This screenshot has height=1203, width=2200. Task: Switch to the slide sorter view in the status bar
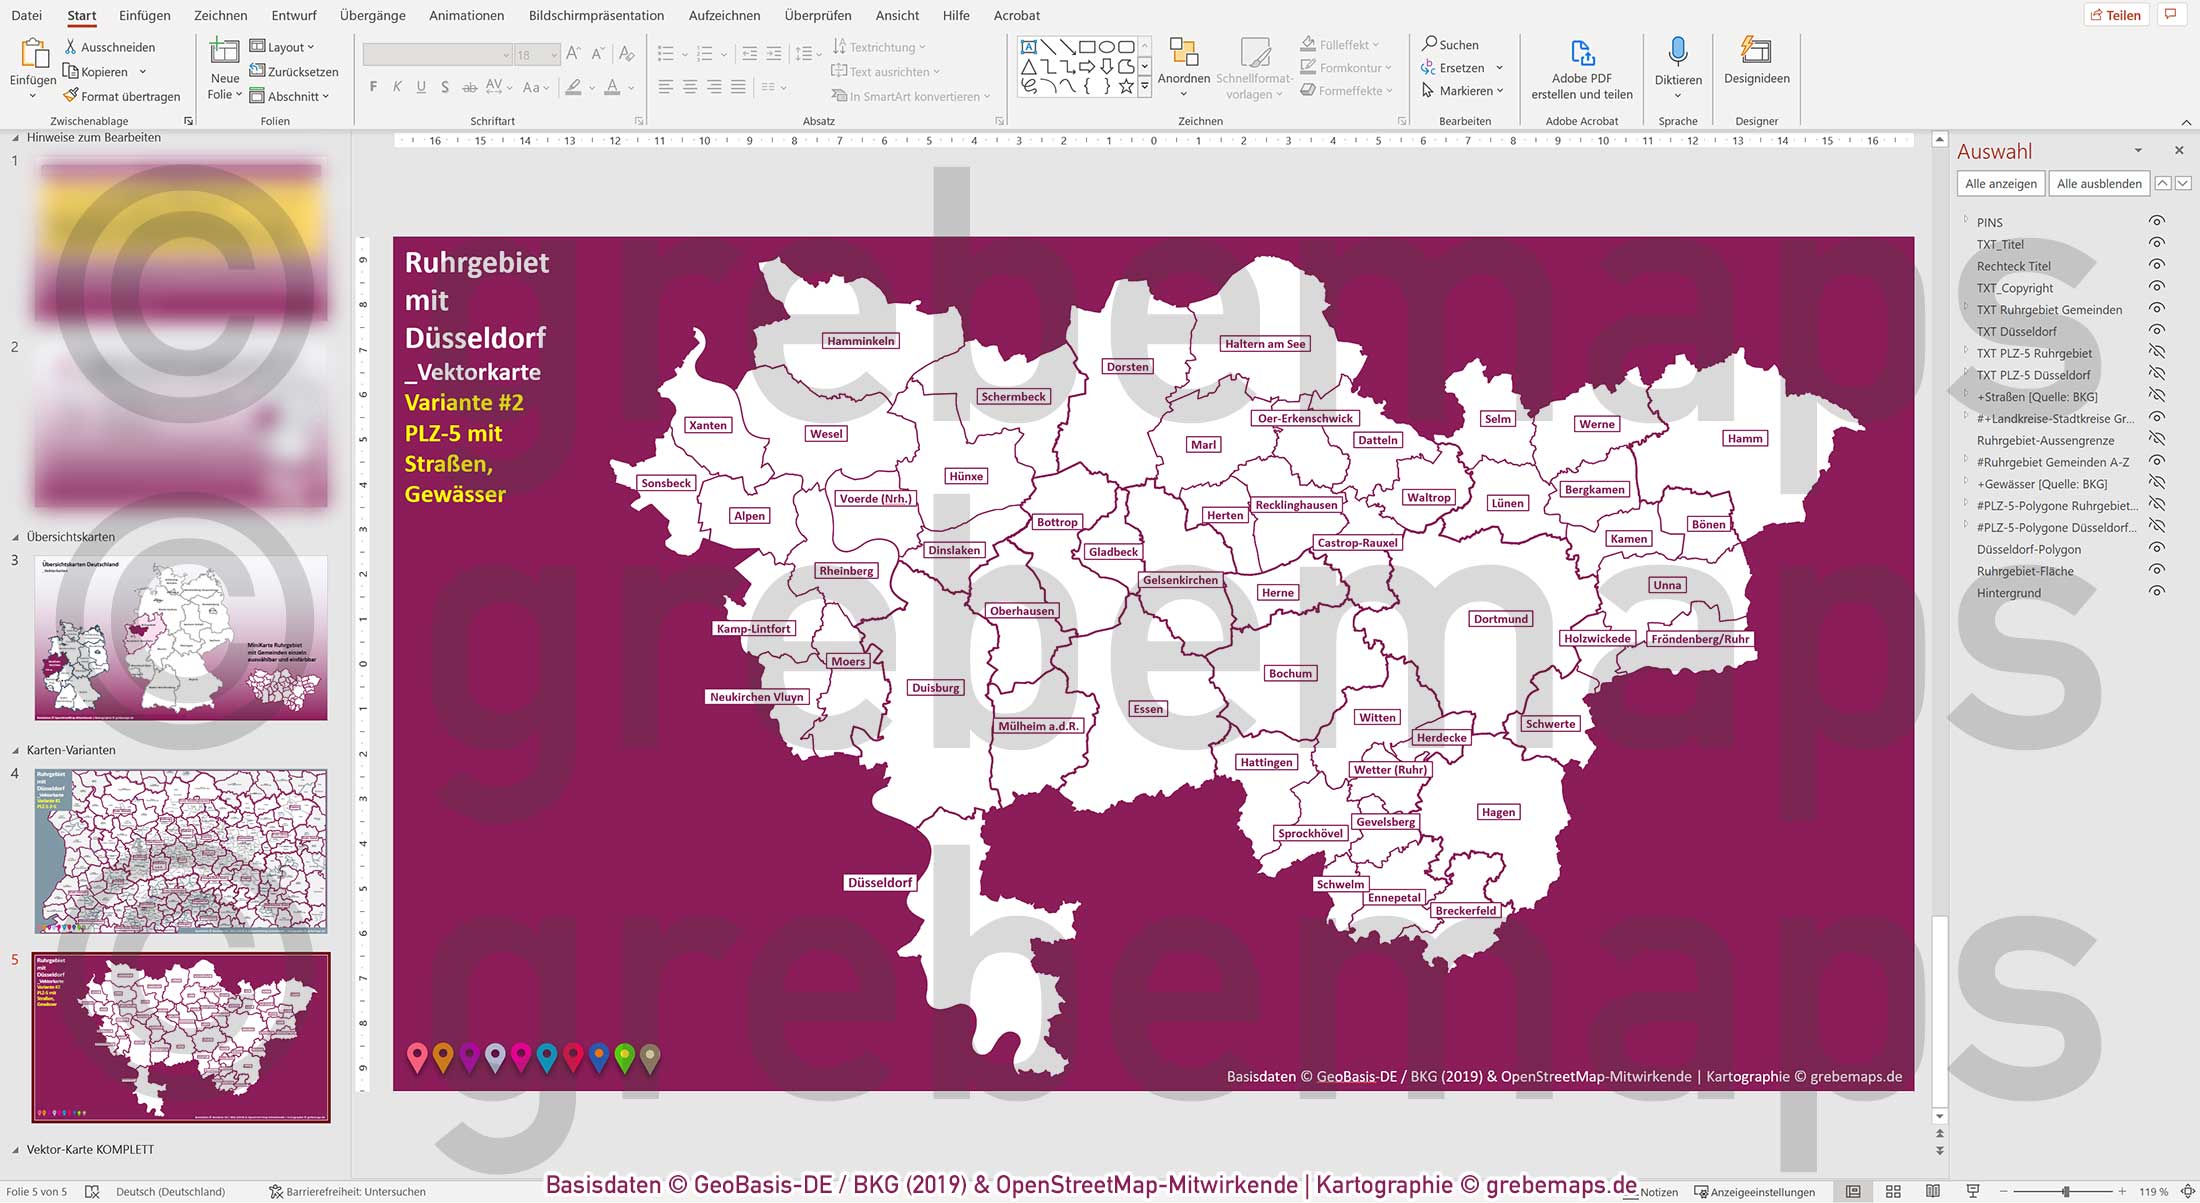(1892, 1191)
